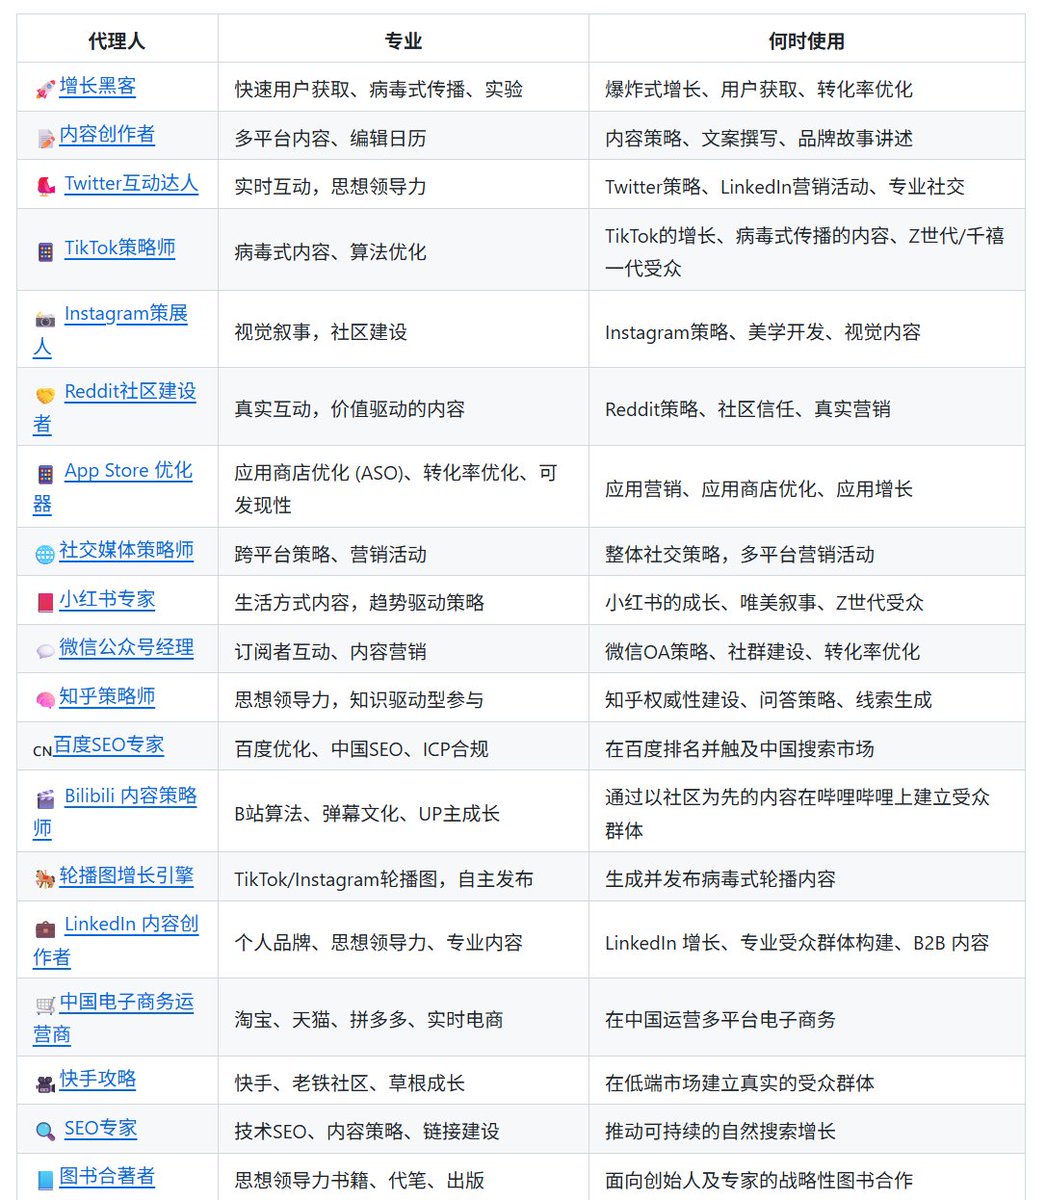This screenshot has height=1200, width=1046.
Task: Click the speech bubble icon beside 微信公众号经理
Action: click(45, 651)
